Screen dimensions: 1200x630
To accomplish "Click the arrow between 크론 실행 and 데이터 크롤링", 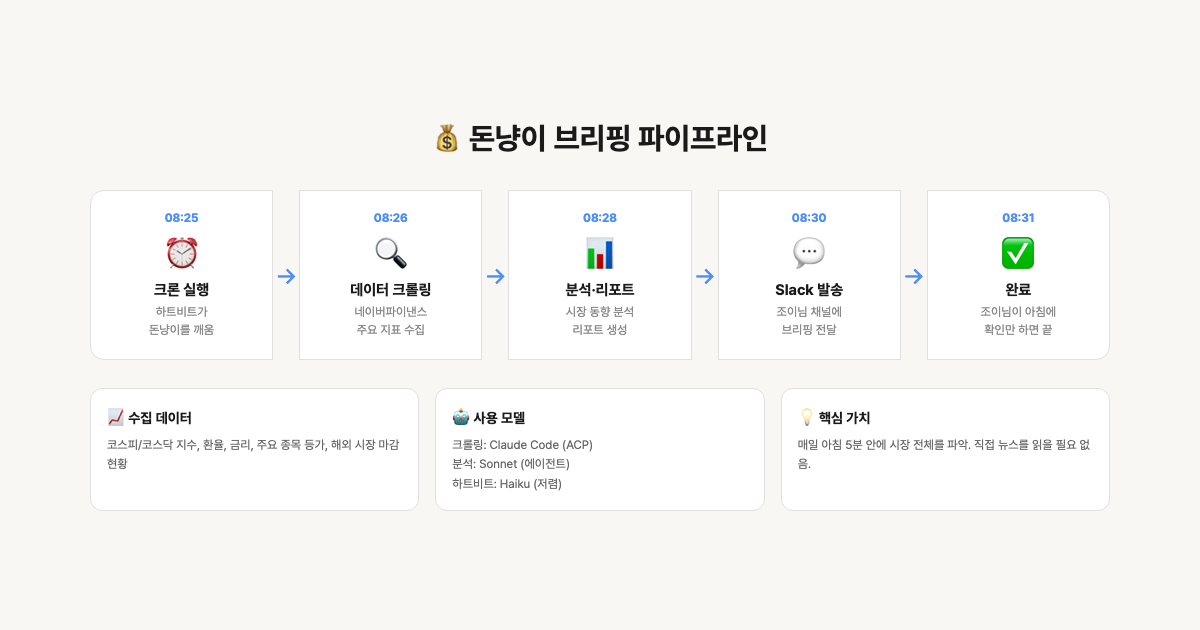I will pos(286,276).
